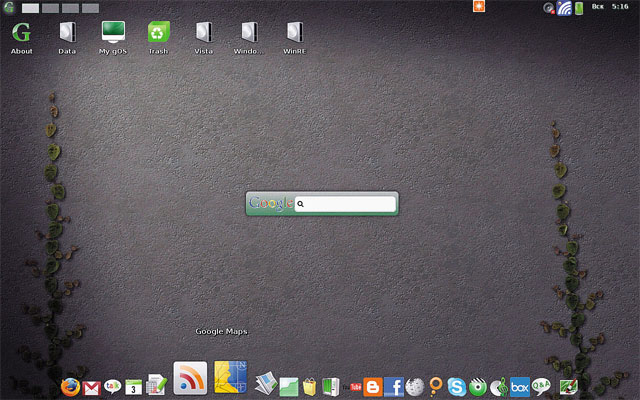Open Google News newspaper icon
The width and height of the screenshot is (640, 400).
tap(266, 383)
